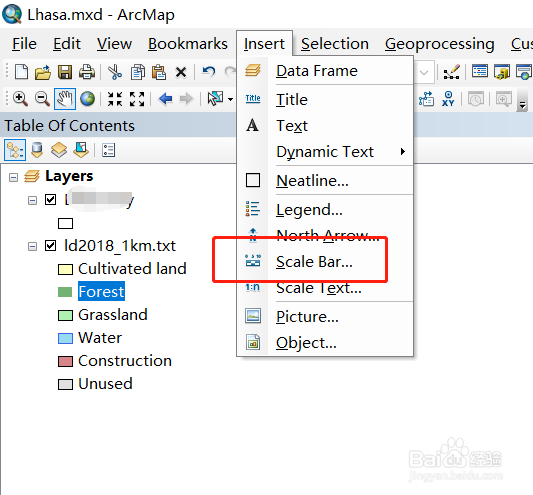Screen dimensions: 533x495
Task: Open the Bookmarks menu
Action: pos(188,44)
